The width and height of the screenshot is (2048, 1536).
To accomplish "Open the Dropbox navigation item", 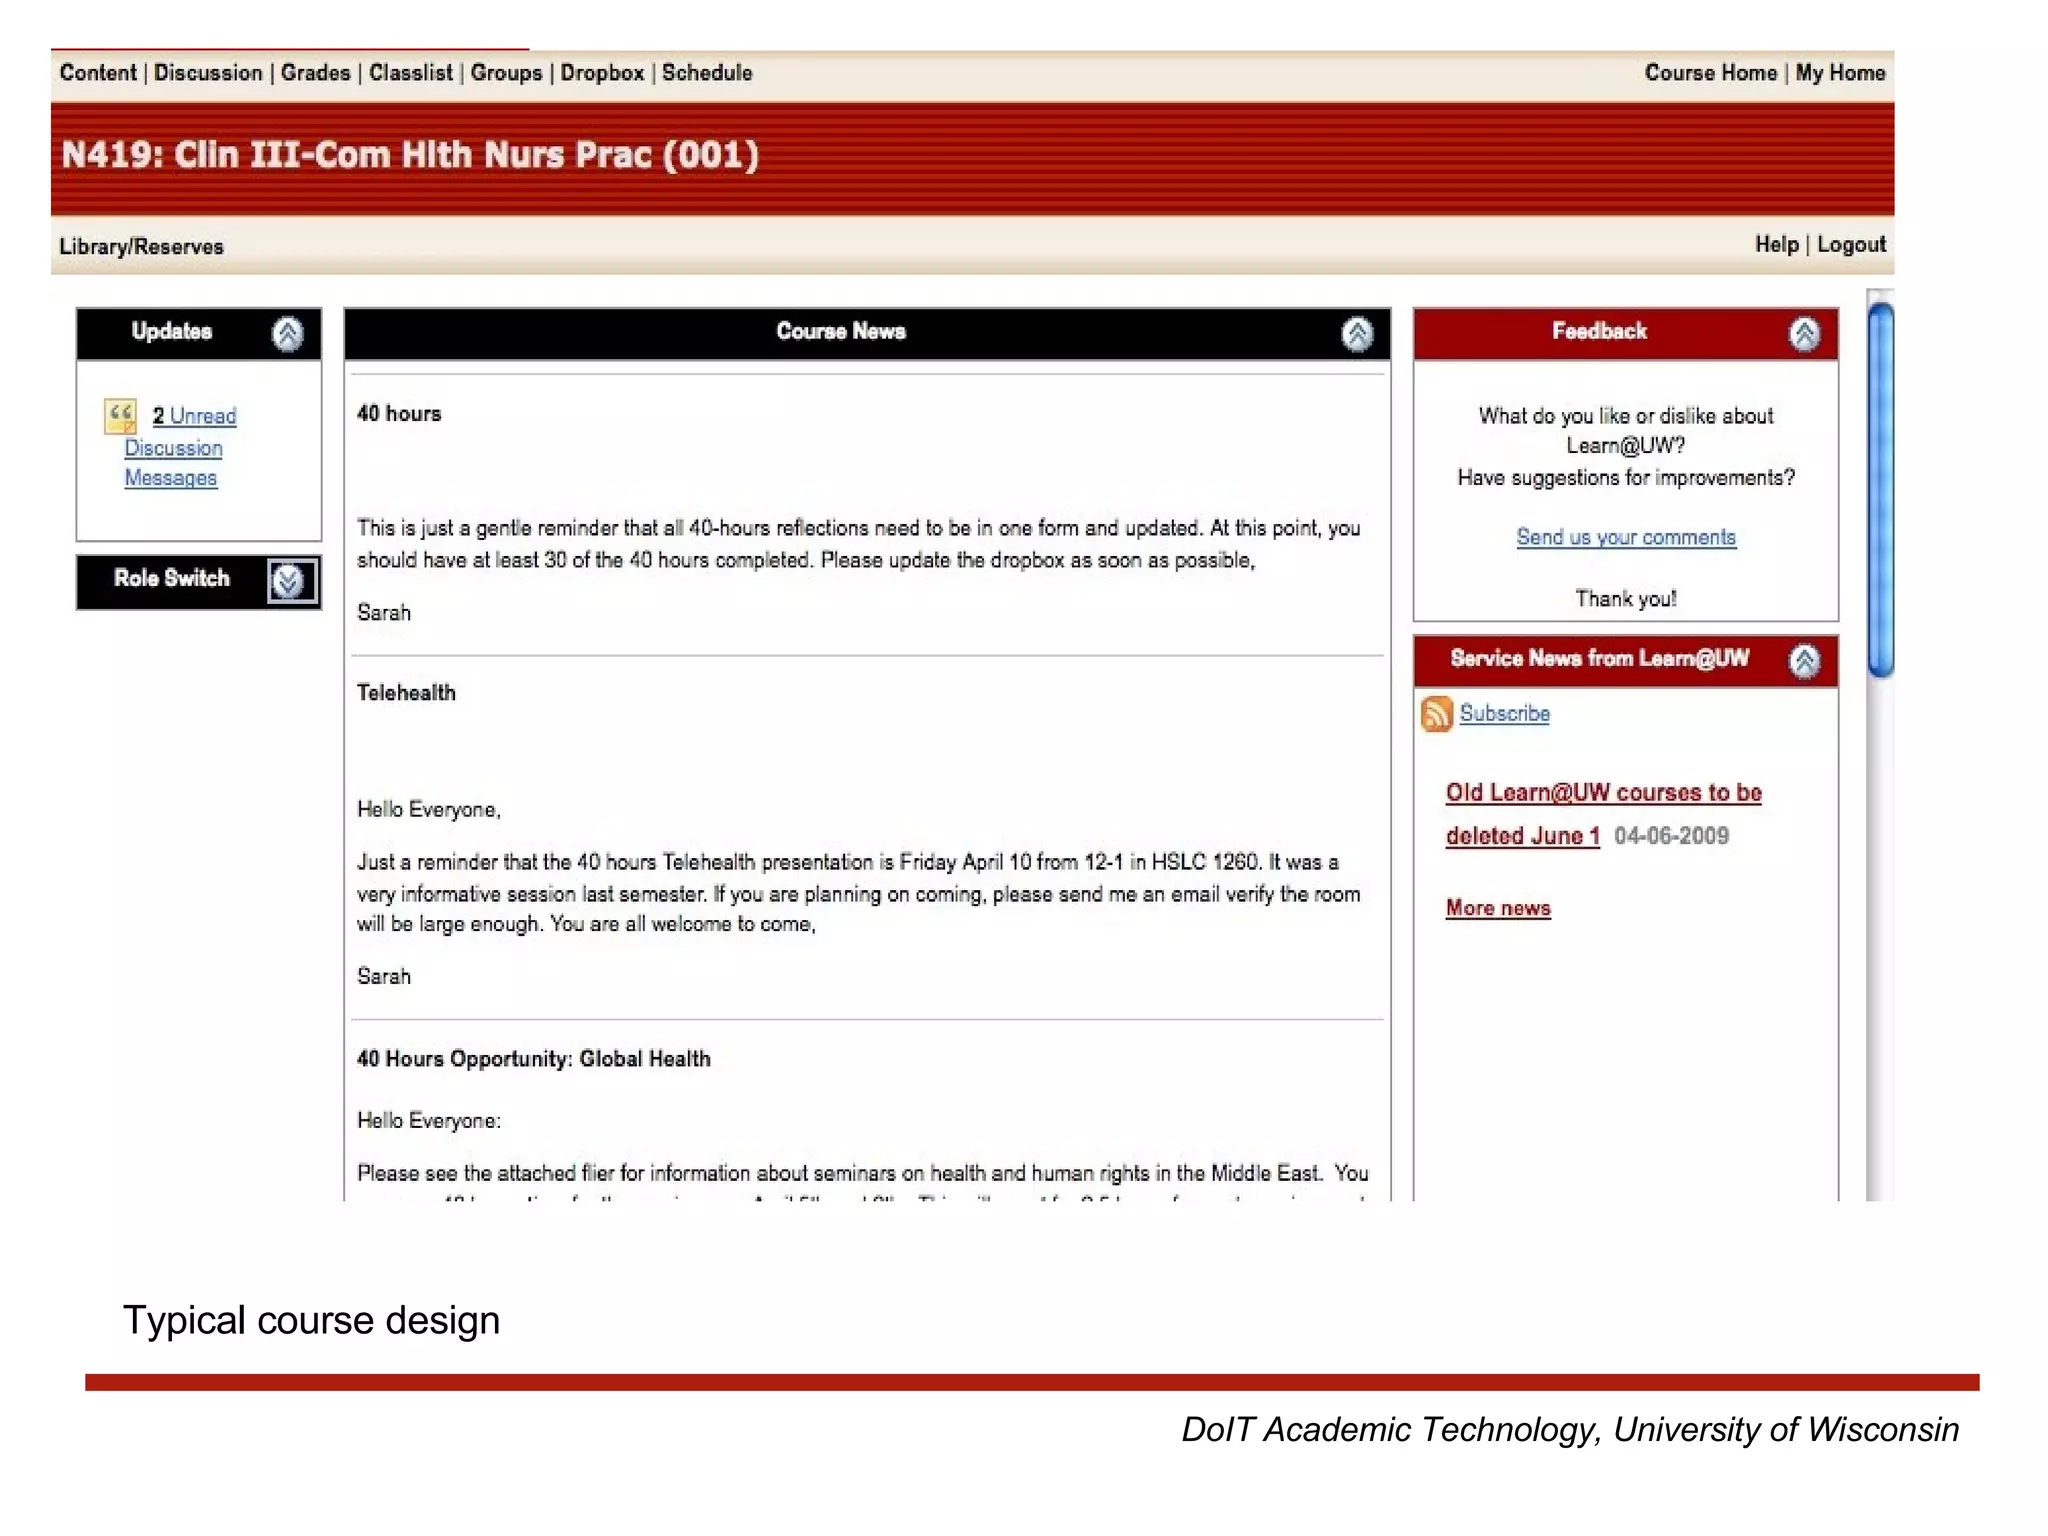I will [602, 73].
